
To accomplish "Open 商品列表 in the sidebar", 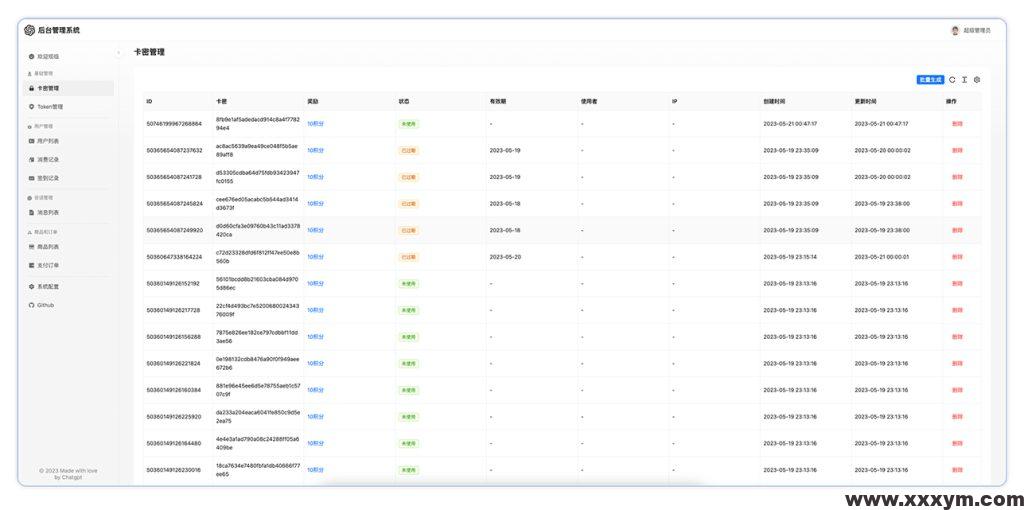I will coord(48,246).
